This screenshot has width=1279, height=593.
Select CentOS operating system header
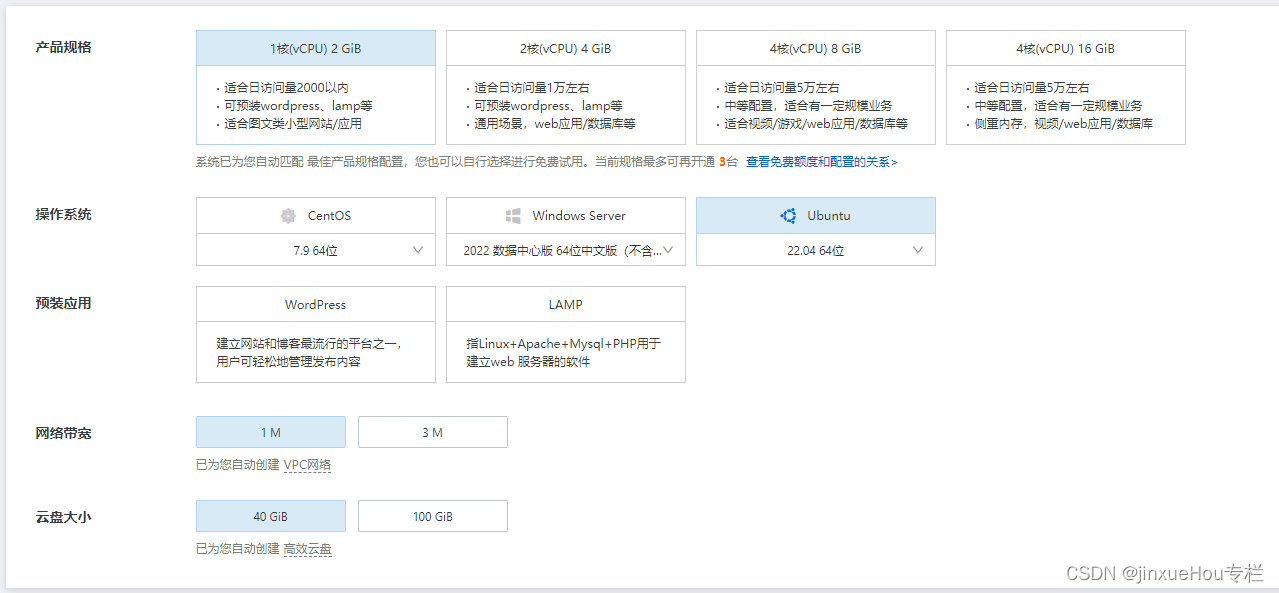pos(316,216)
